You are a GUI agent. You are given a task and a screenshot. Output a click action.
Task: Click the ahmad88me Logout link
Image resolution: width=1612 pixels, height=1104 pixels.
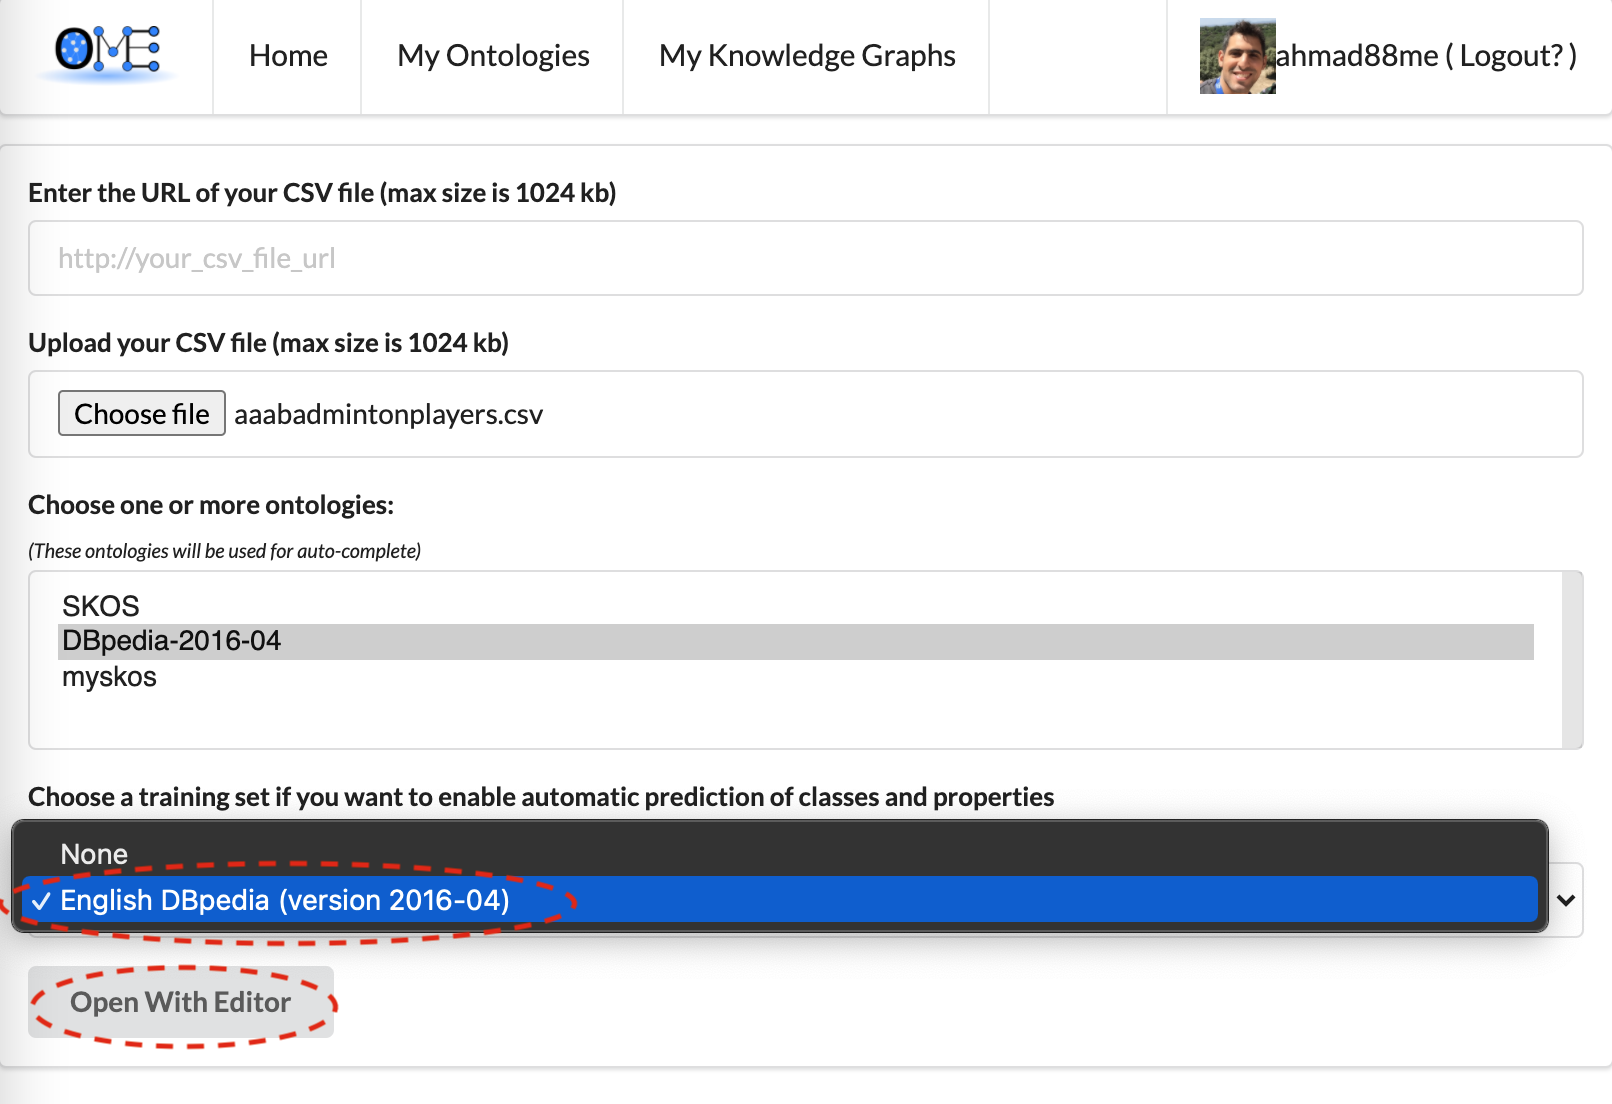click(x=1426, y=56)
